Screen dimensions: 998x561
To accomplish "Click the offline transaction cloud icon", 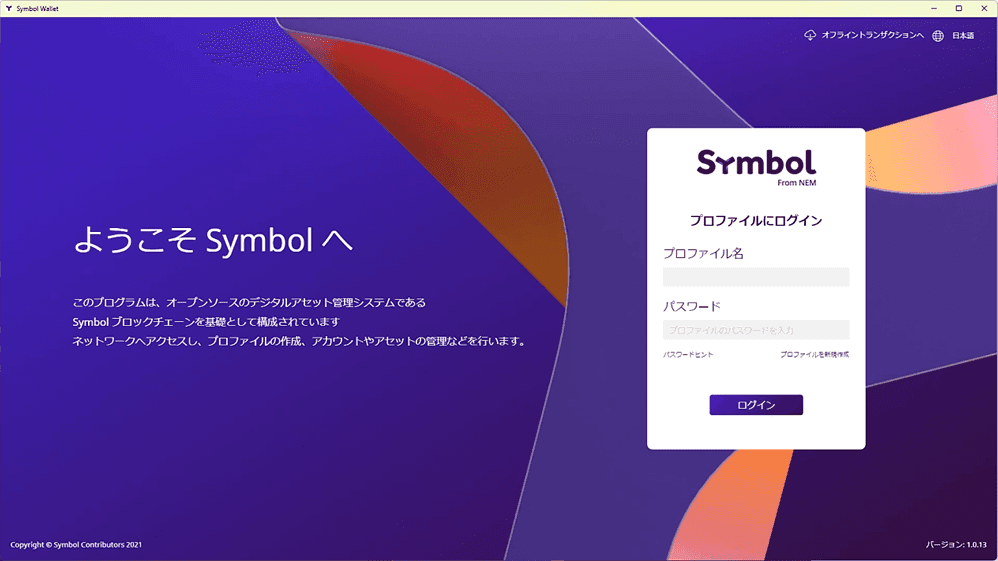I will point(810,35).
